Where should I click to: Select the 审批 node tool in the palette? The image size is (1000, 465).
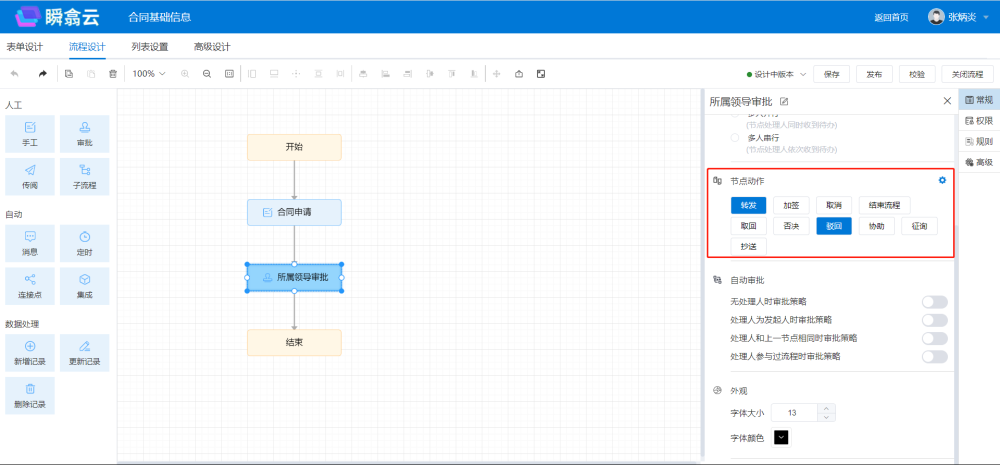[x=84, y=133]
